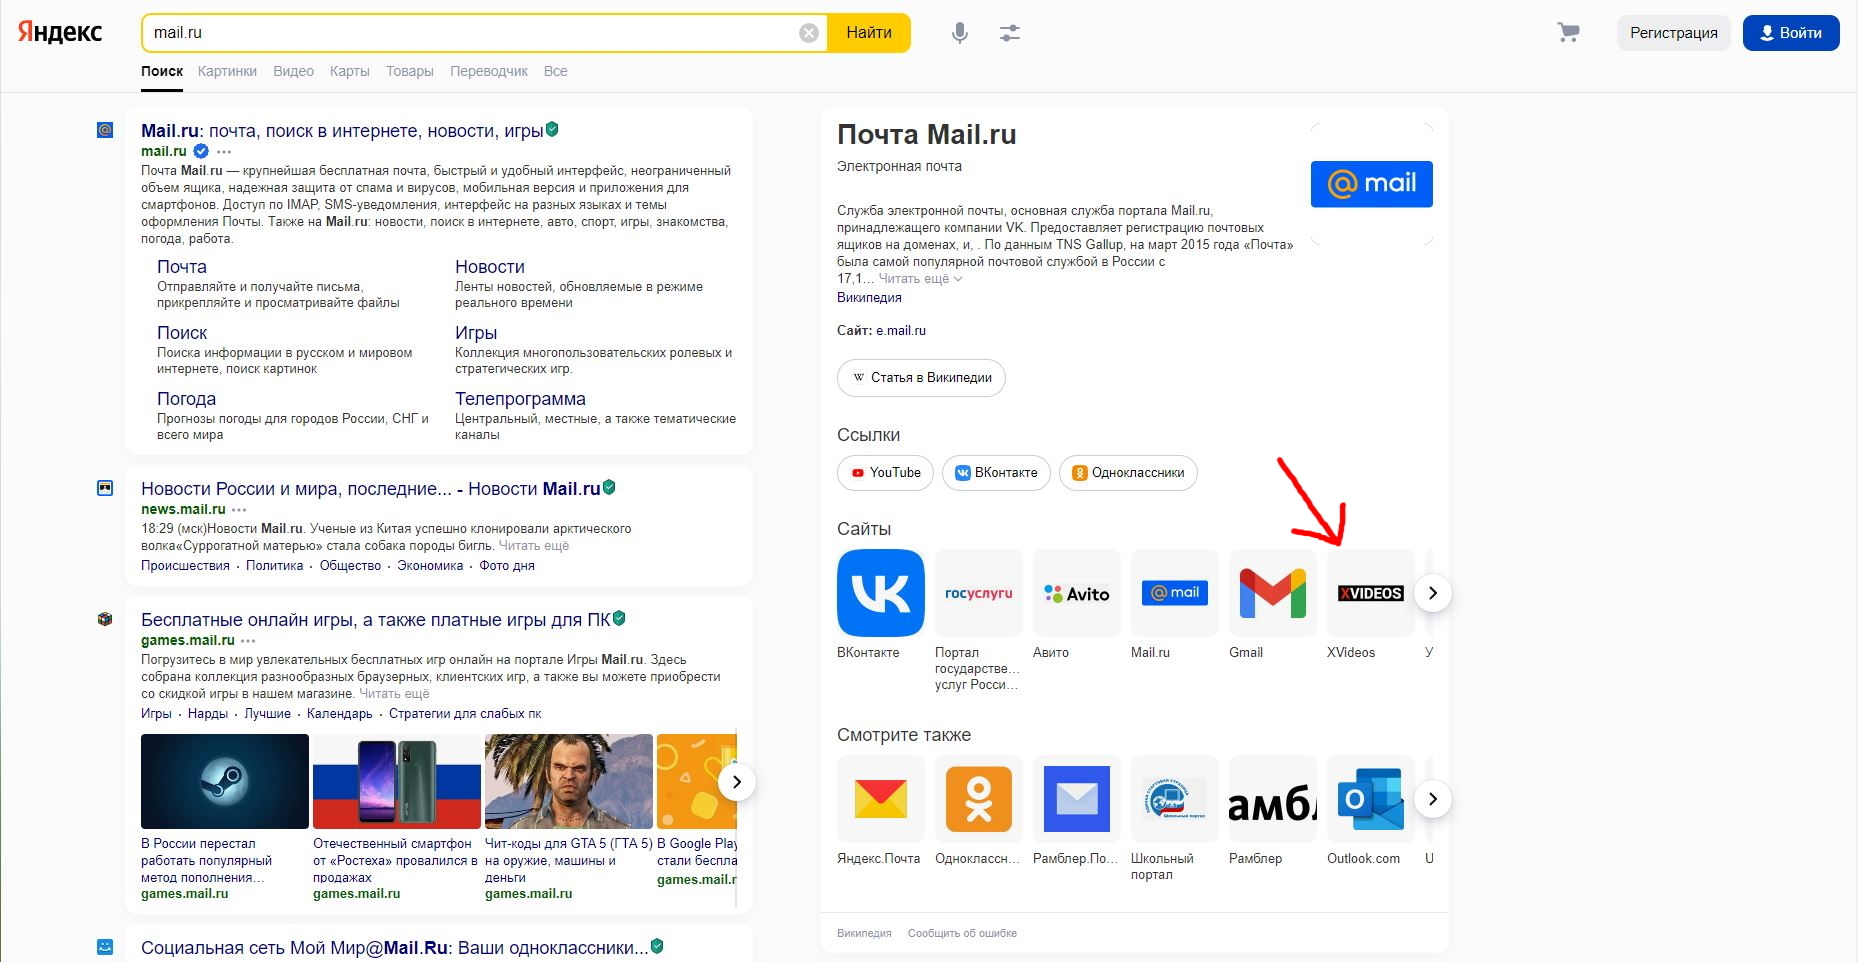The width and height of the screenshot is (1858, 962).
Task: Open the mail logo image in the info panel
Action: click(x=1371, y=184)
